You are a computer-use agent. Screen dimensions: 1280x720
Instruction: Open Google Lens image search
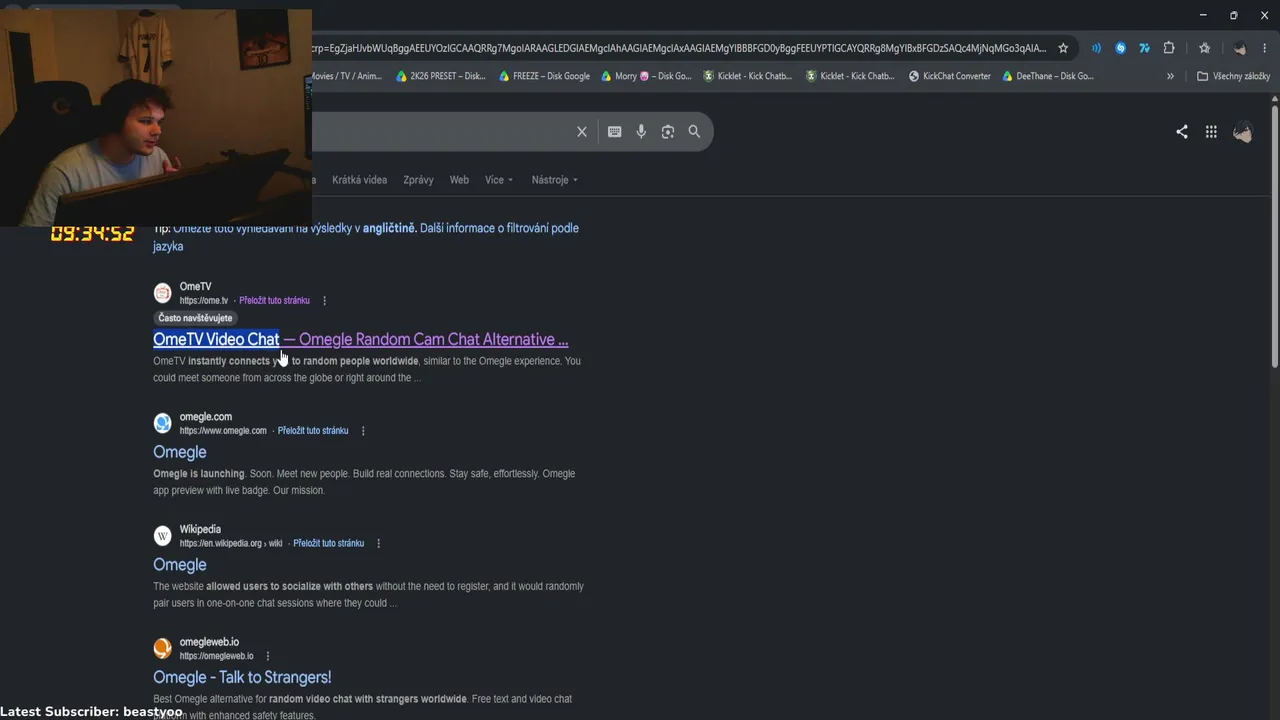click(x=668, y=132)
